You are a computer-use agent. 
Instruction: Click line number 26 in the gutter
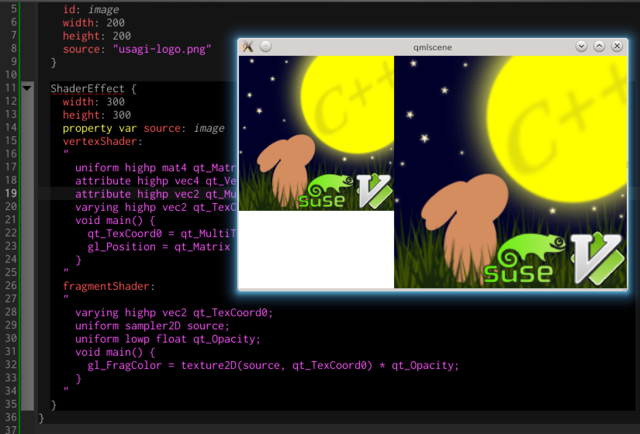tap(11, 286)
